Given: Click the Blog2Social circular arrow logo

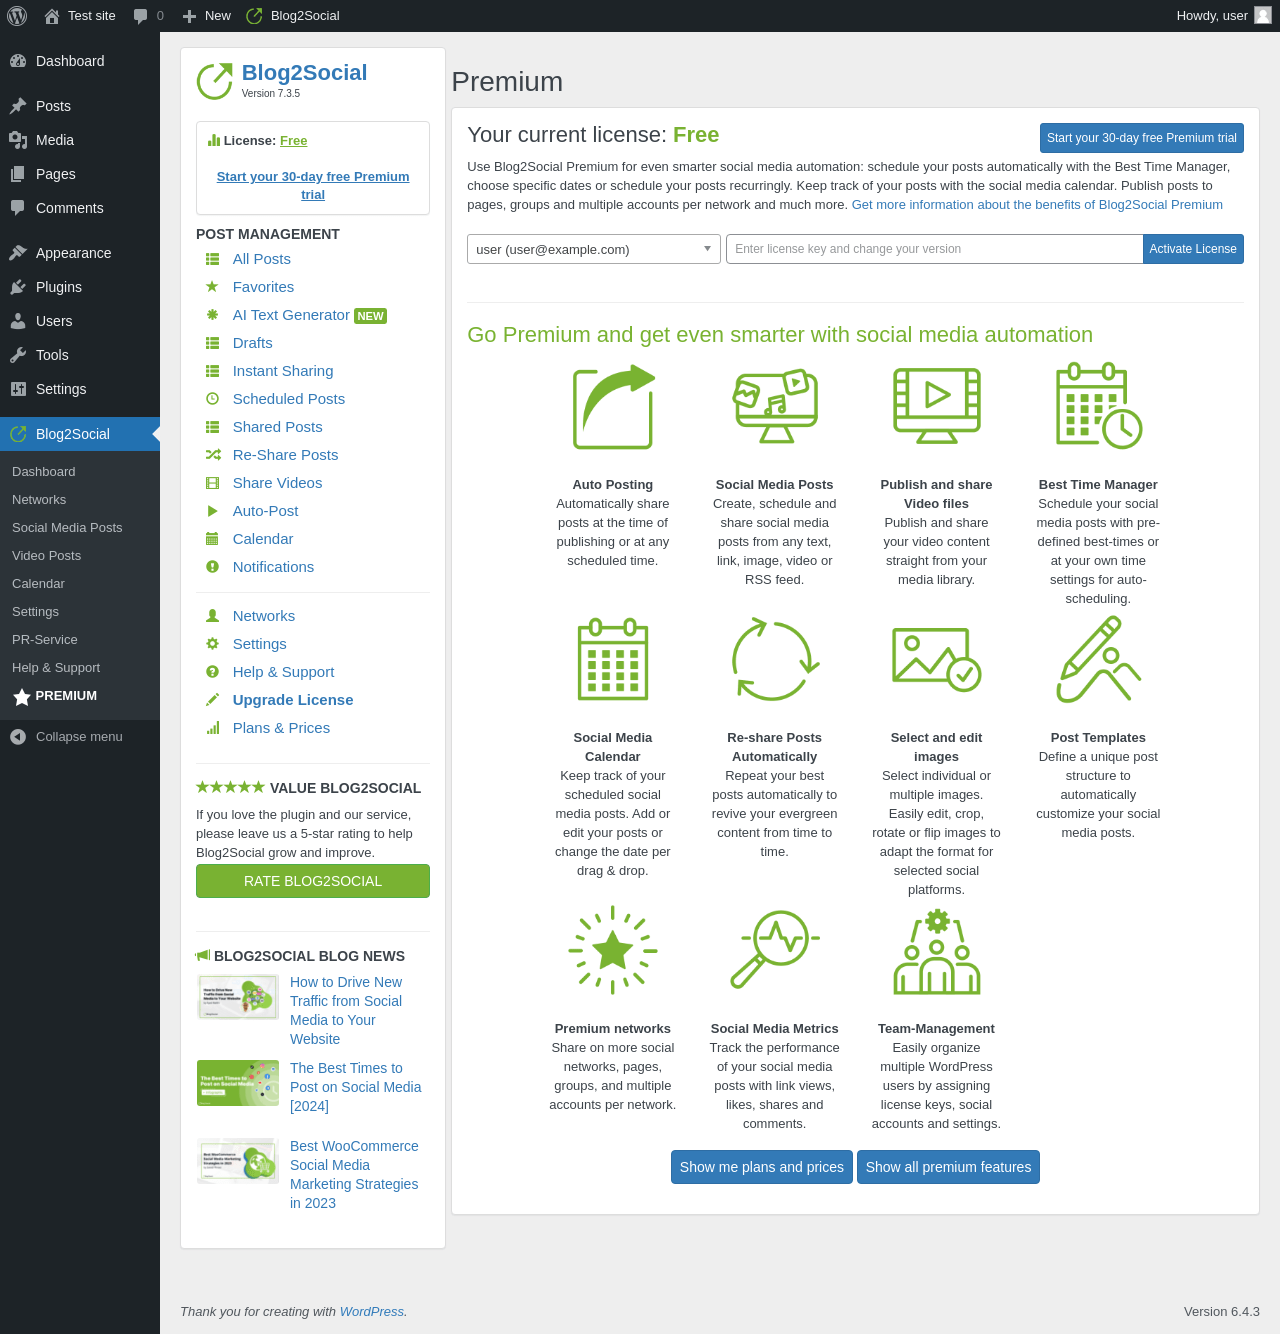Looking at the screenshot, I should pos(214,81).
